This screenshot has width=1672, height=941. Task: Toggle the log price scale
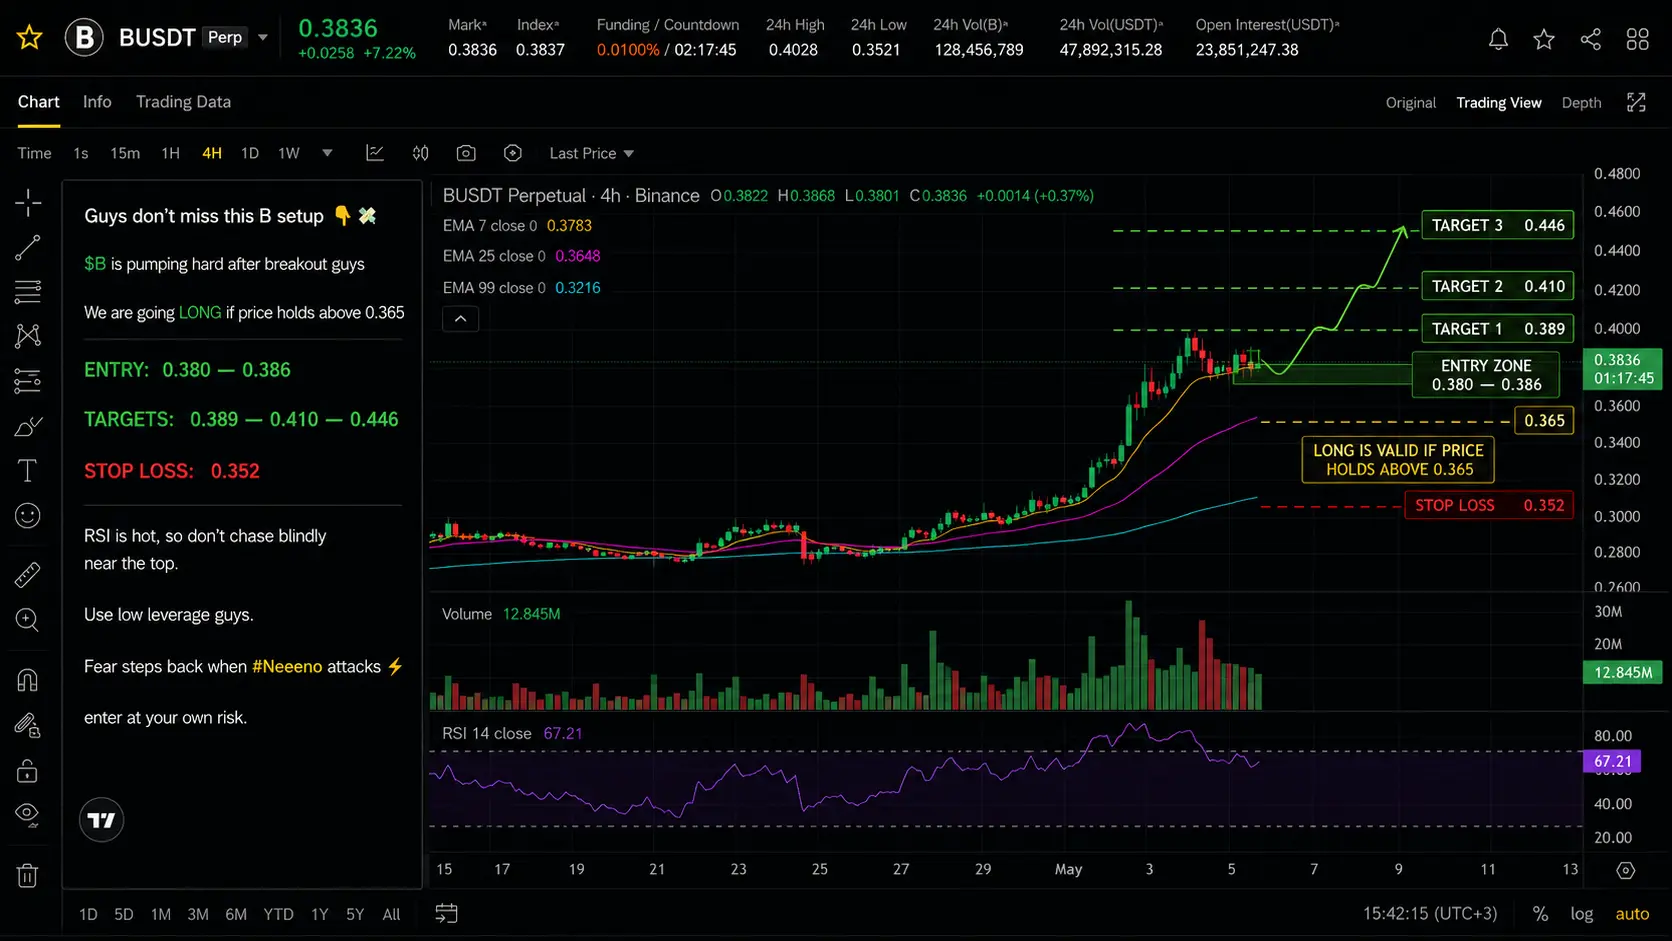point(1582,914)
